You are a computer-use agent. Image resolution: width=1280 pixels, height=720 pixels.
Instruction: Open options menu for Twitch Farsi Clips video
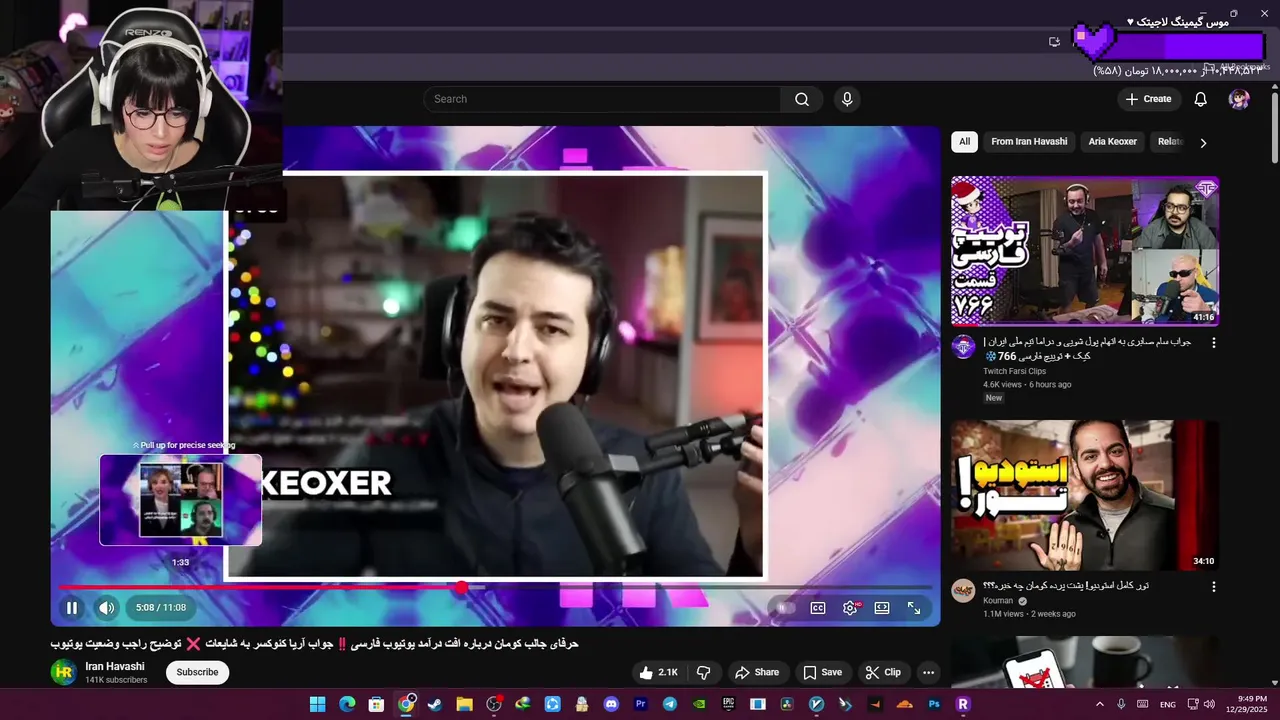coord(1214,342)
